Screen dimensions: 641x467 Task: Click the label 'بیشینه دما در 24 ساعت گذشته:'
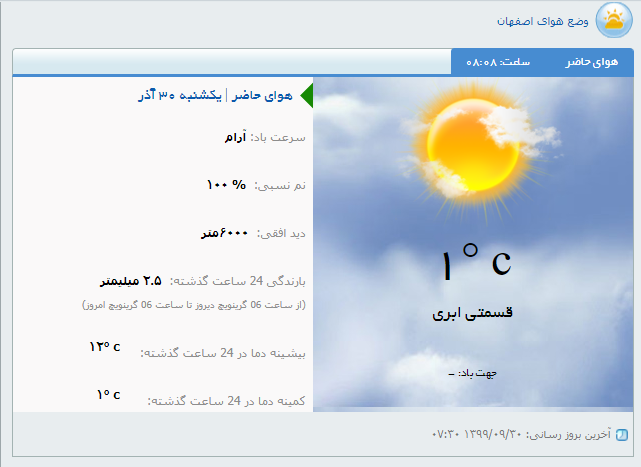(x=223, y=353)
